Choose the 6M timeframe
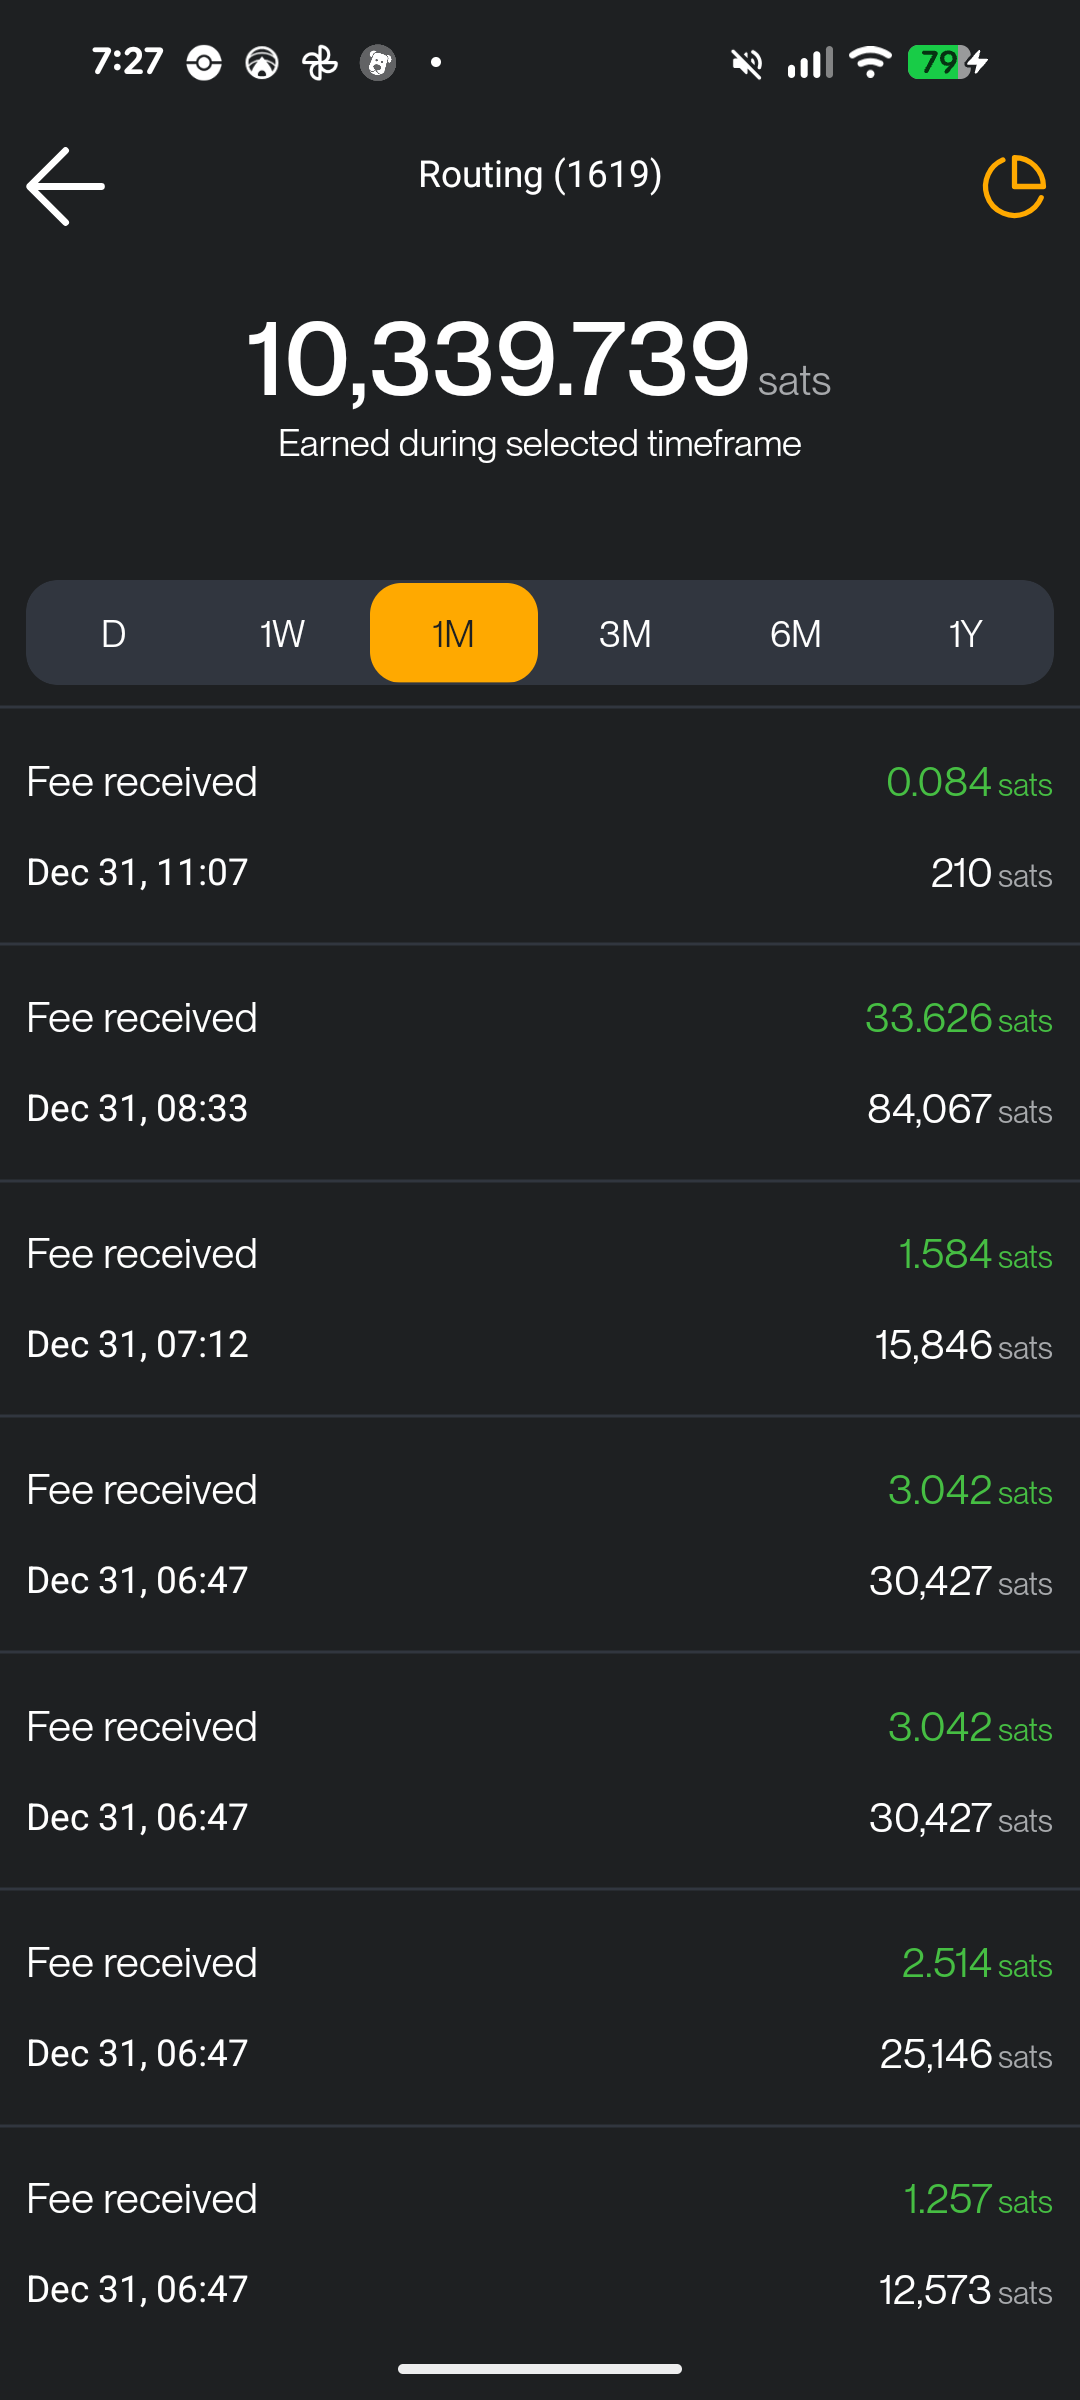 (796, 633)
